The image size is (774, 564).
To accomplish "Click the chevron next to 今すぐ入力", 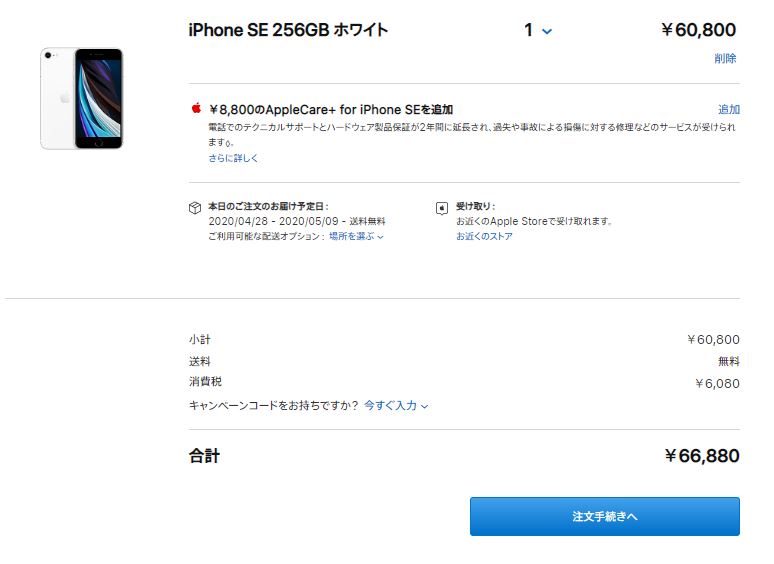I will pyautogui.click(x=425, y=407).
